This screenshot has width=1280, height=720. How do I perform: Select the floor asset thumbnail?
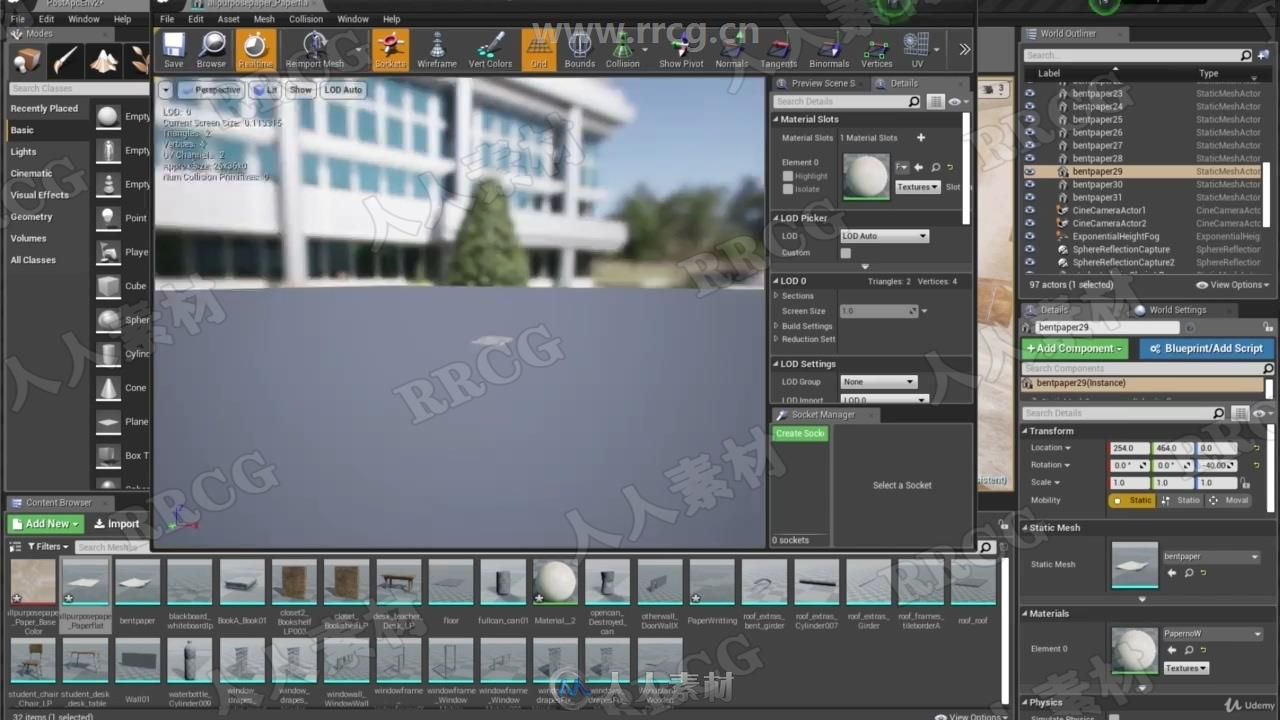(451, 582)
